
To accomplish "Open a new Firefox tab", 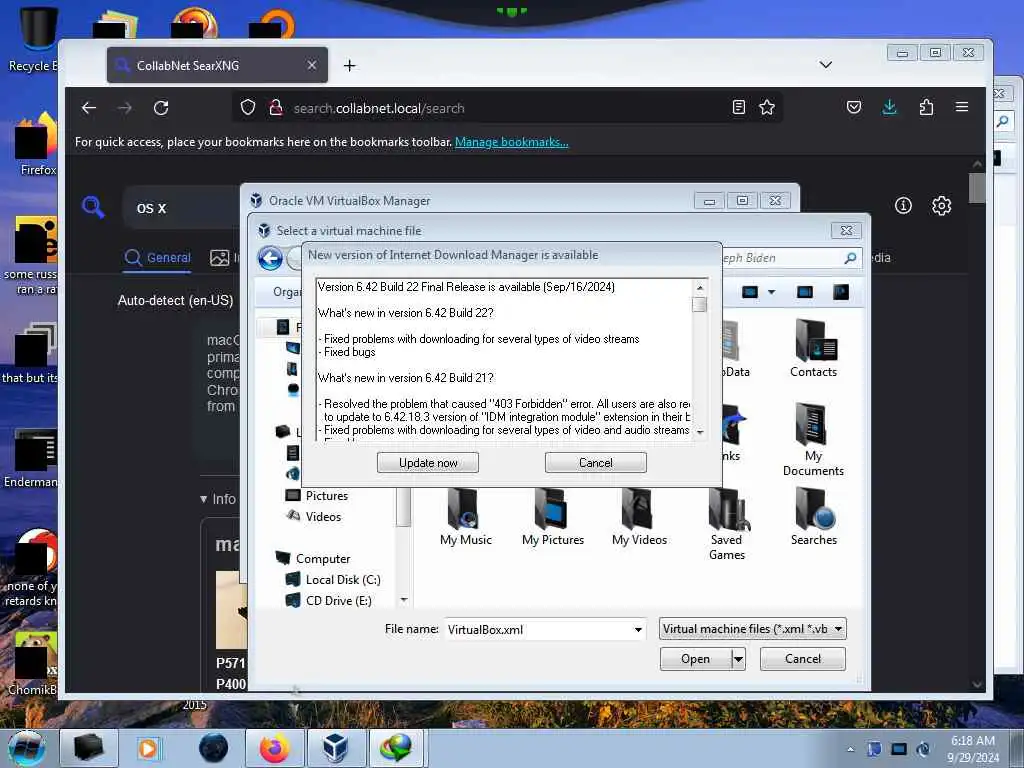I will (349, 65).
